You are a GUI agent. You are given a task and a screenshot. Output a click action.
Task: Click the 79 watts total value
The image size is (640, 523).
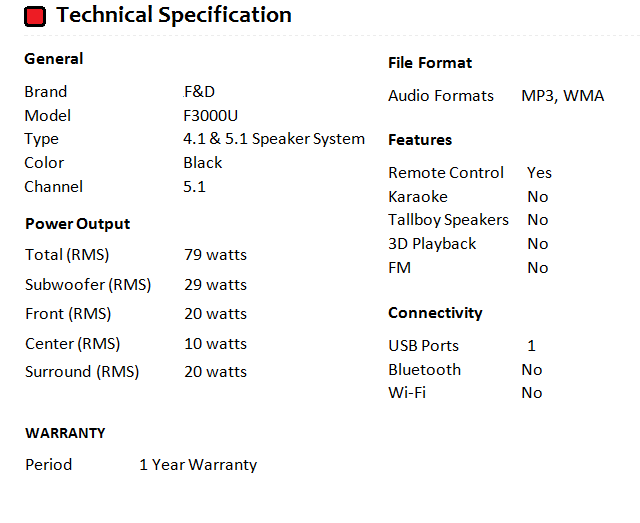(215, 255)
